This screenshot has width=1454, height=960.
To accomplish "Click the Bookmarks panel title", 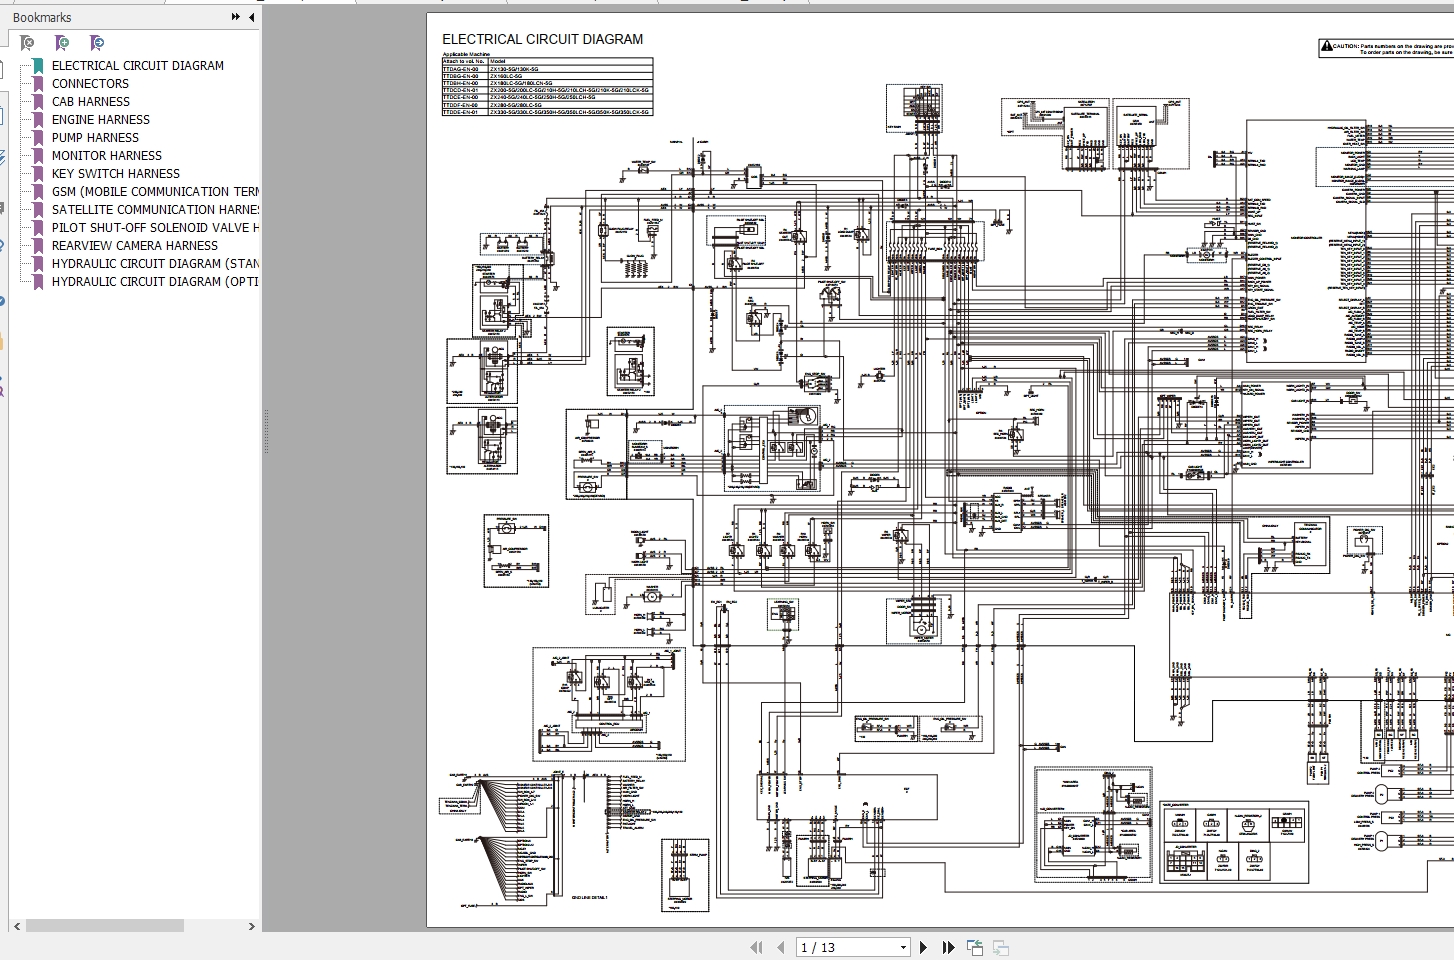I will point(42,17).
